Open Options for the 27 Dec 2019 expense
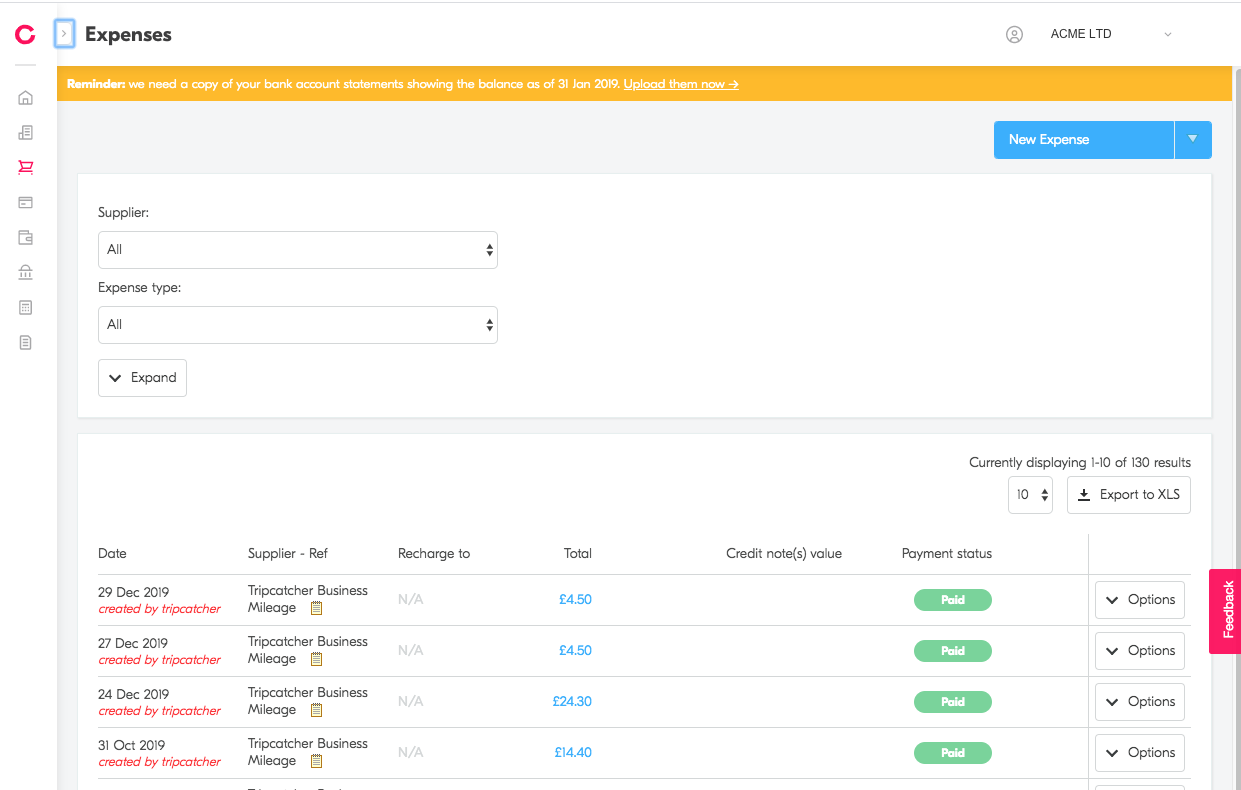The width and height of the screenshot is (1241, 790). (1140, 651)
